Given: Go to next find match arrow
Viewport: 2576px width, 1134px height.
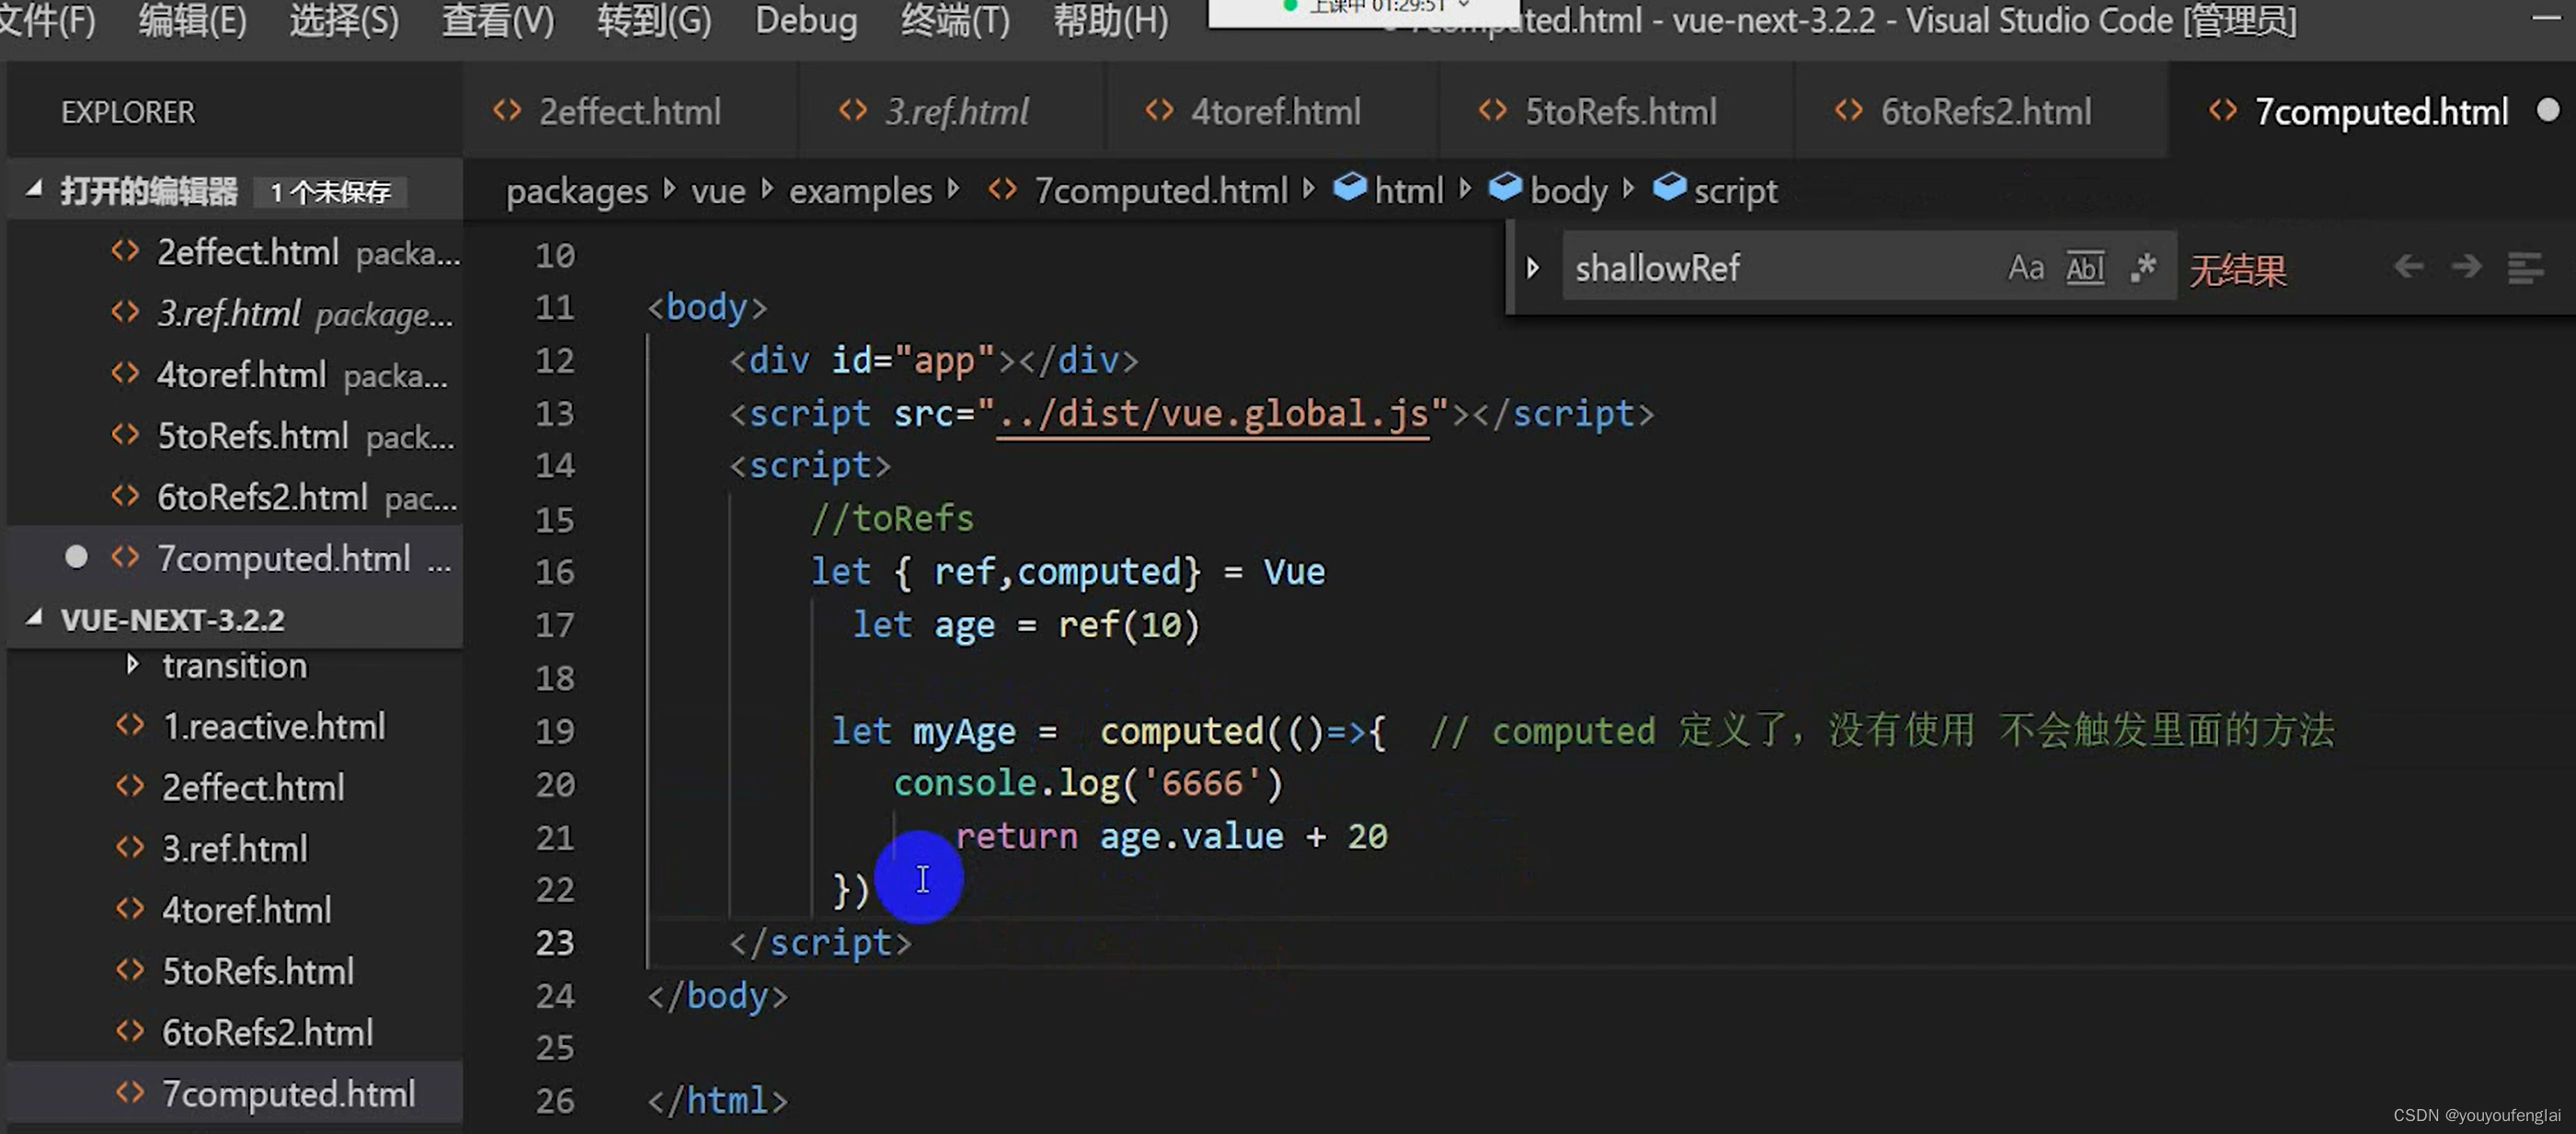Looking at the screenshot, I should pyautogui.click(x=2467, y=266).
